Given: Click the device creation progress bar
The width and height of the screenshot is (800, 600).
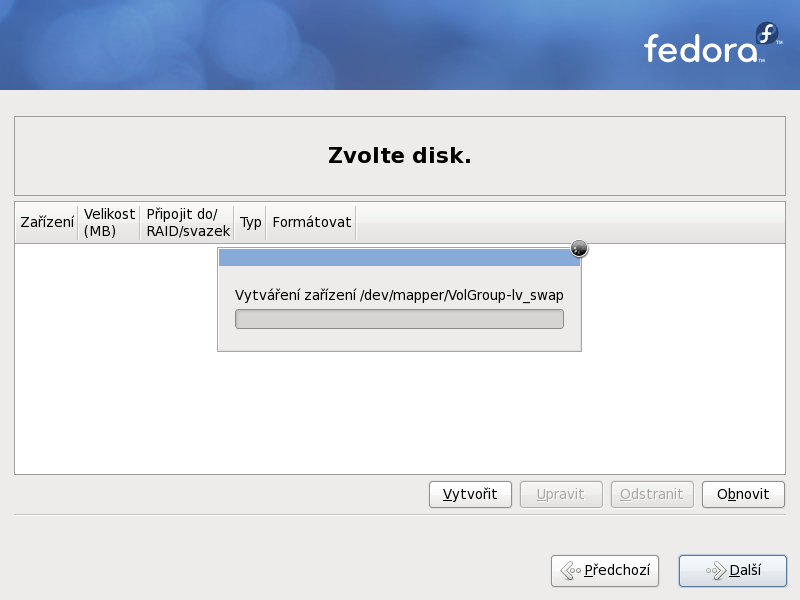Looking at the screenshot, I should click(x=399, y=319).
